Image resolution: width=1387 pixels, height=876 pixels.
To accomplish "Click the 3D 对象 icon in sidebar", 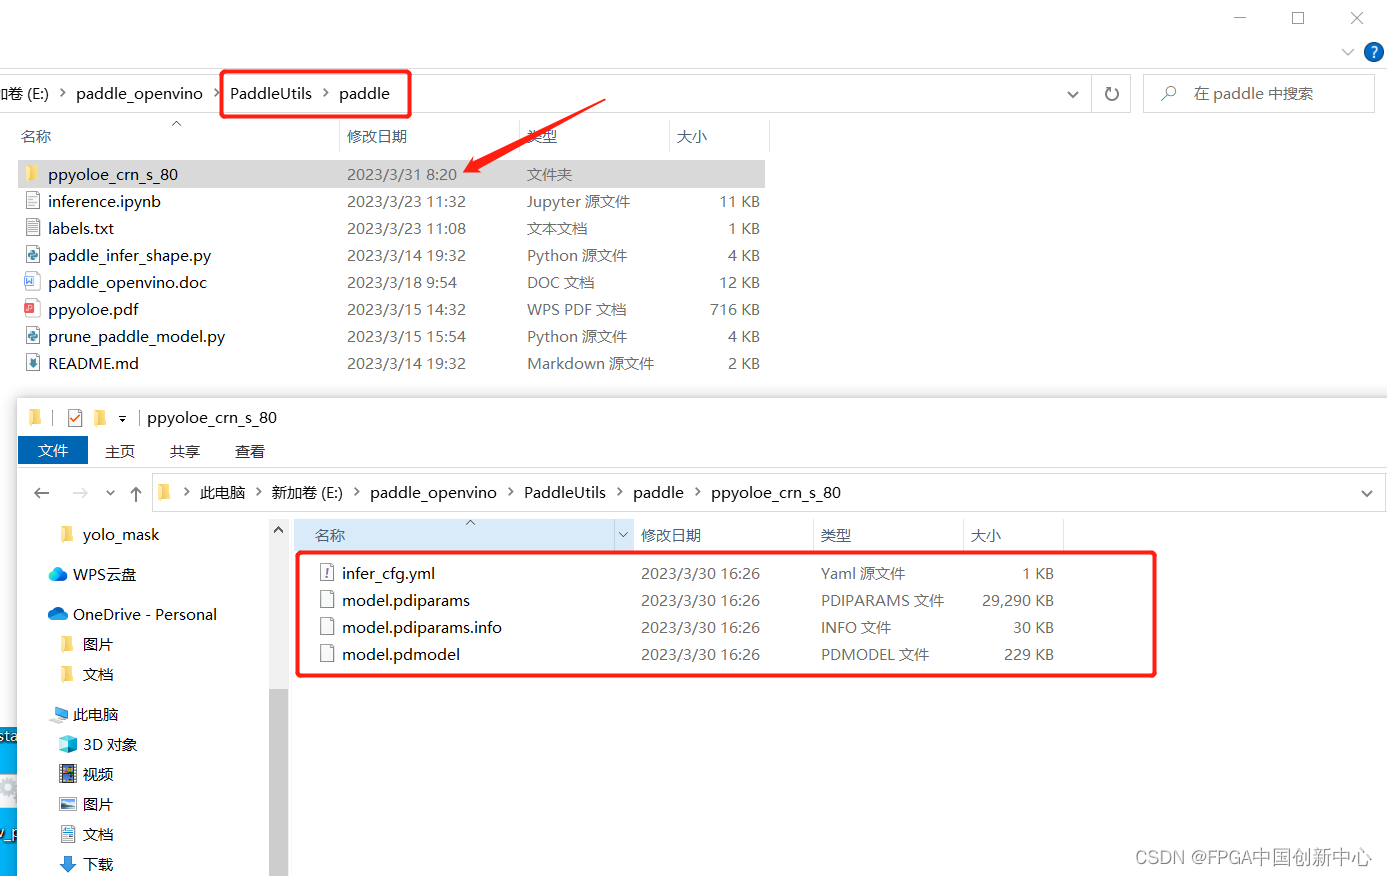I will [68, 744].
